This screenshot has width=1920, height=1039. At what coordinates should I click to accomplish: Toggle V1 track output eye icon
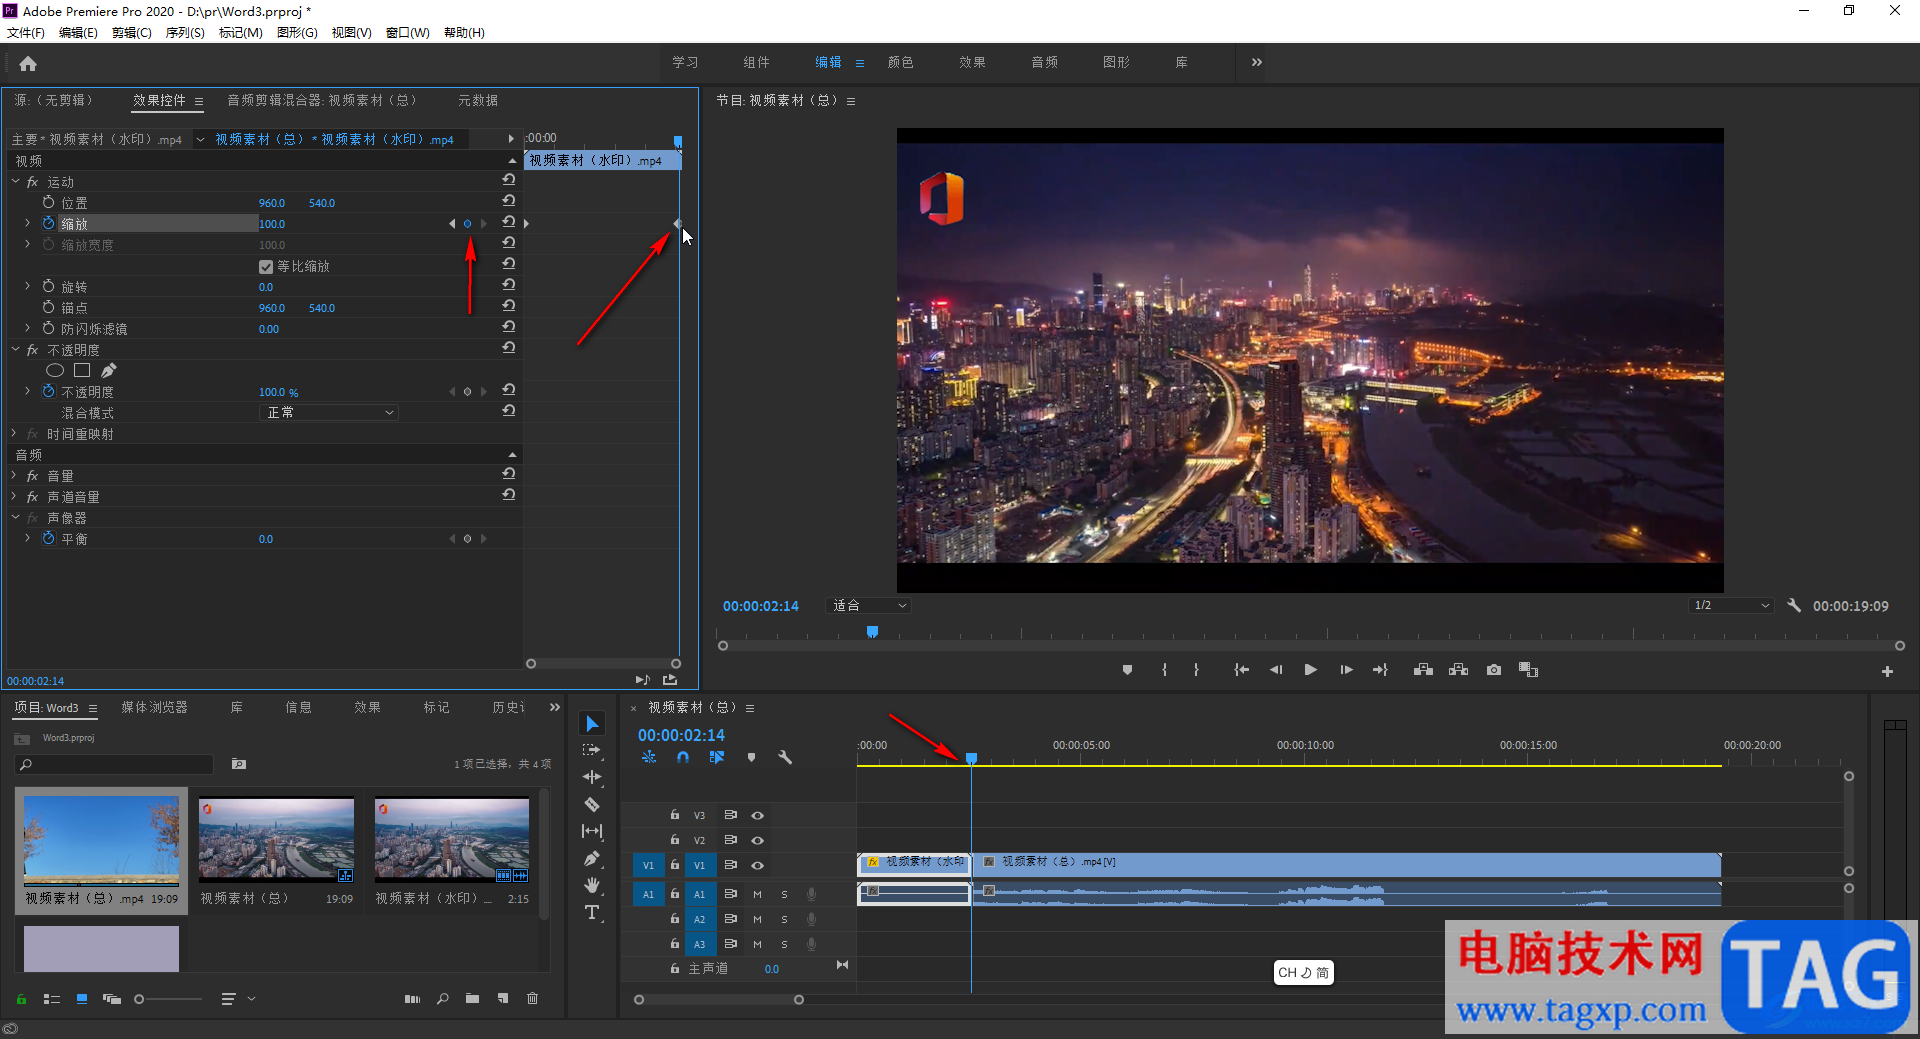coord(757,865)
